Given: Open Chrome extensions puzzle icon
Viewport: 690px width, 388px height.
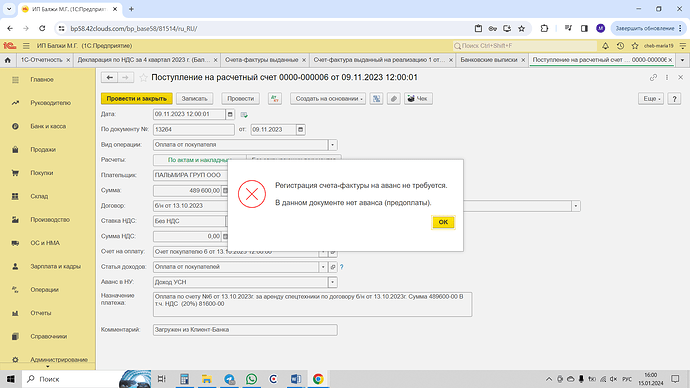Looking at the screenshot, I should pyautogui.click(x=544, y=28).
